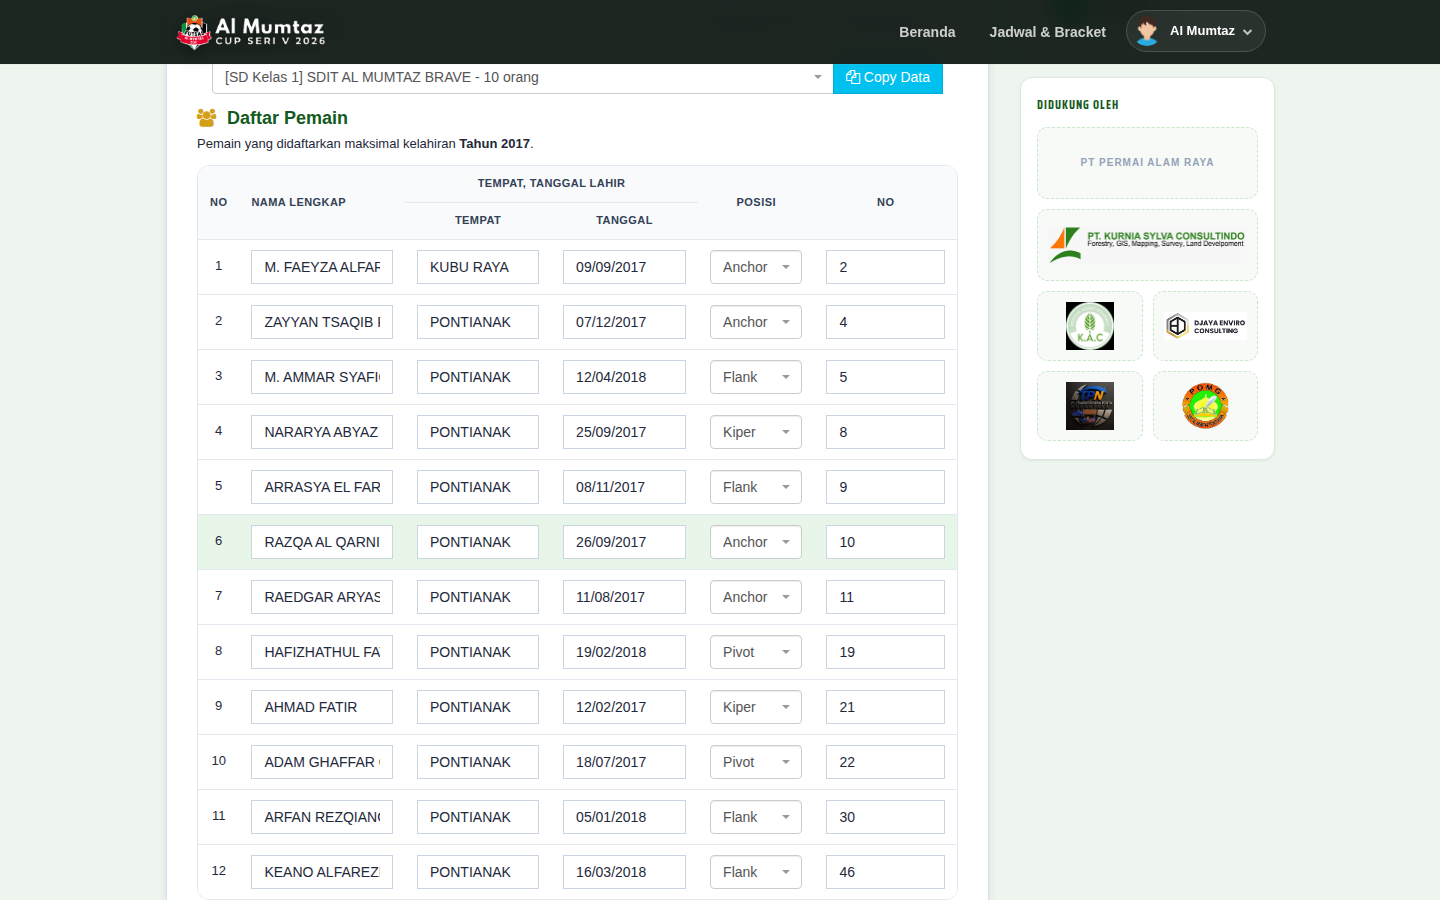Click the user avatar icon
This screenshot has height=900, width=1440.
(x=1147, y=32)
